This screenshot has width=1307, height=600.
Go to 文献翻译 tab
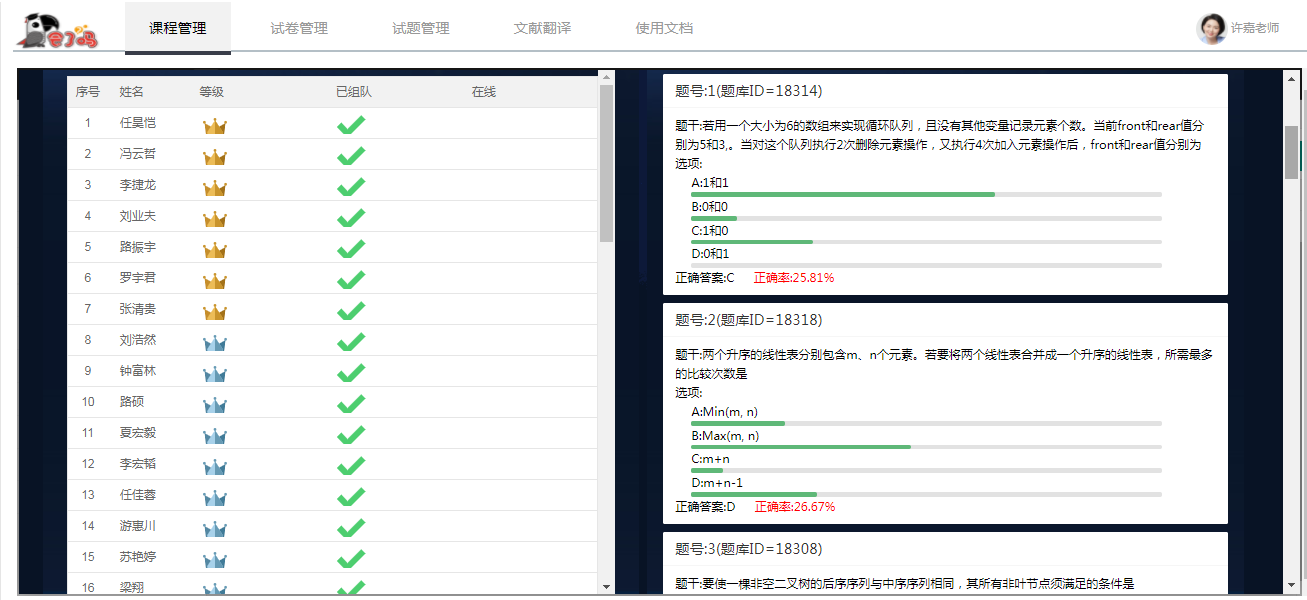point(543,28)
